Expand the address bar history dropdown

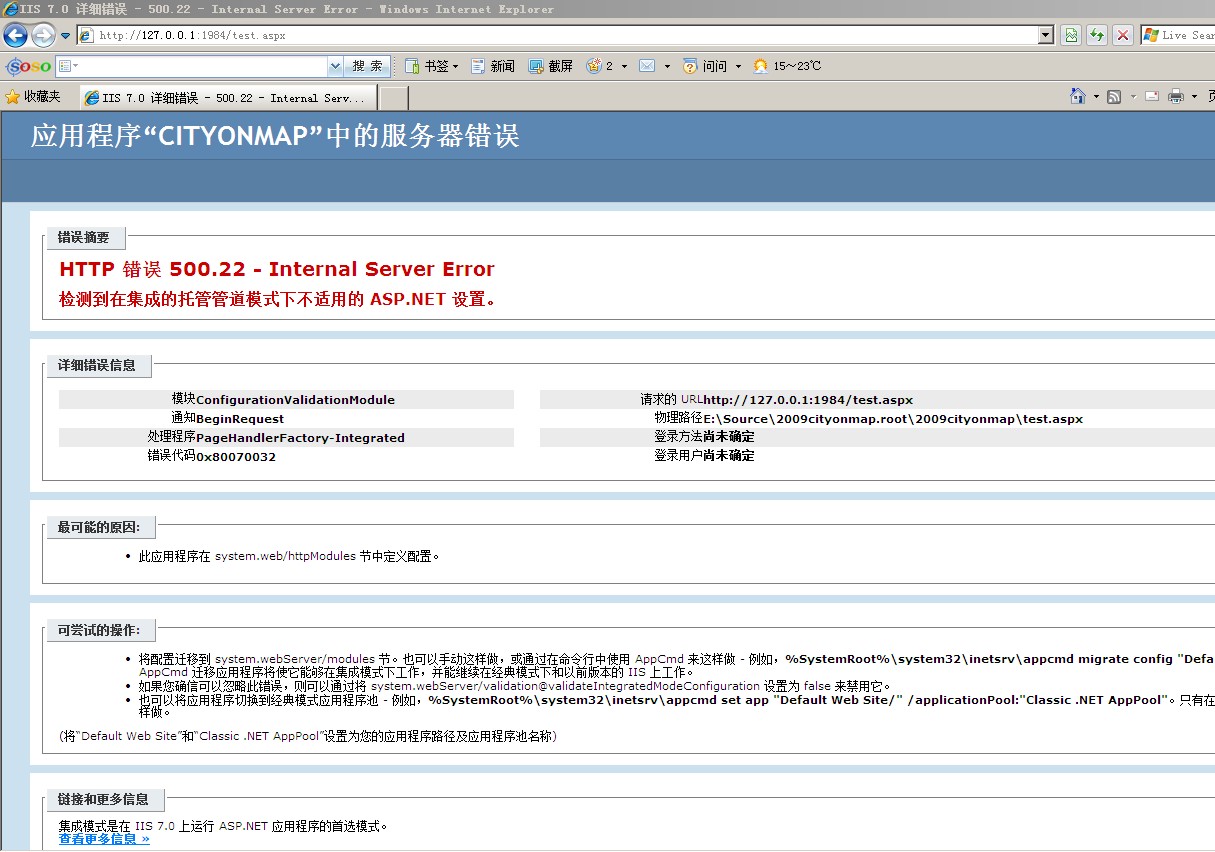(x=1046, y=35)
